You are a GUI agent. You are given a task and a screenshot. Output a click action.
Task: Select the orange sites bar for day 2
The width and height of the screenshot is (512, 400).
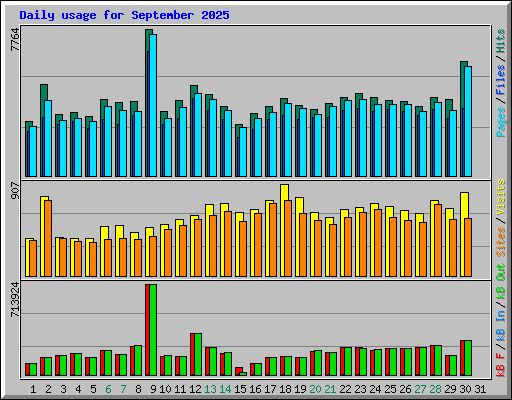tap(48, 238)
